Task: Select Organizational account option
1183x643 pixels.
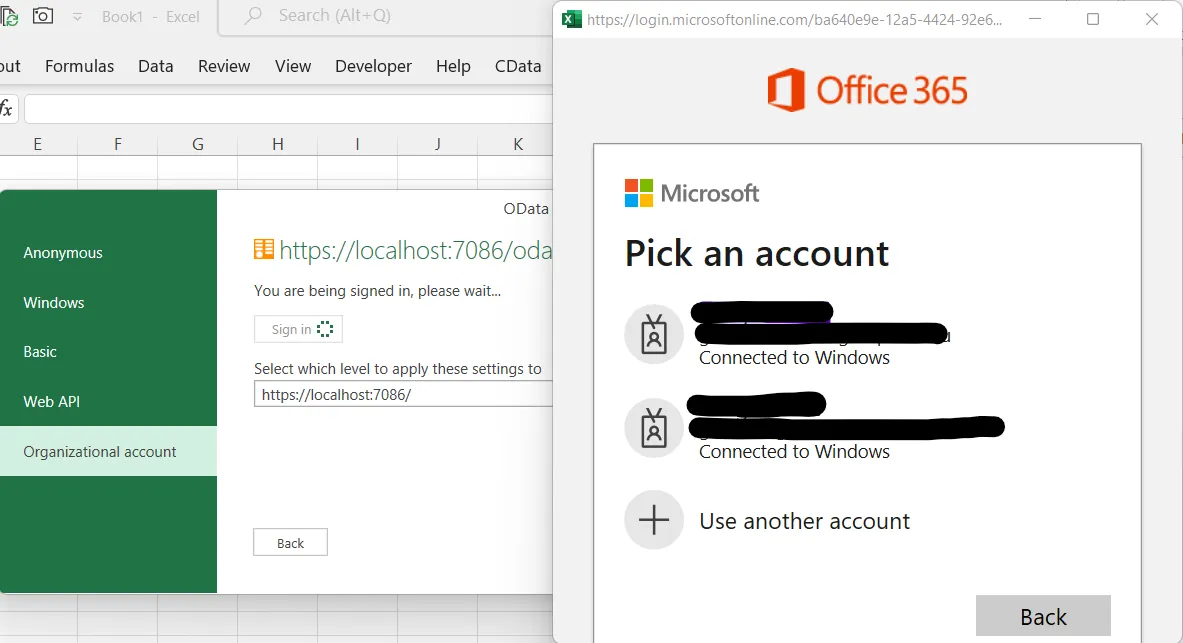Action: tap(108, 451)
